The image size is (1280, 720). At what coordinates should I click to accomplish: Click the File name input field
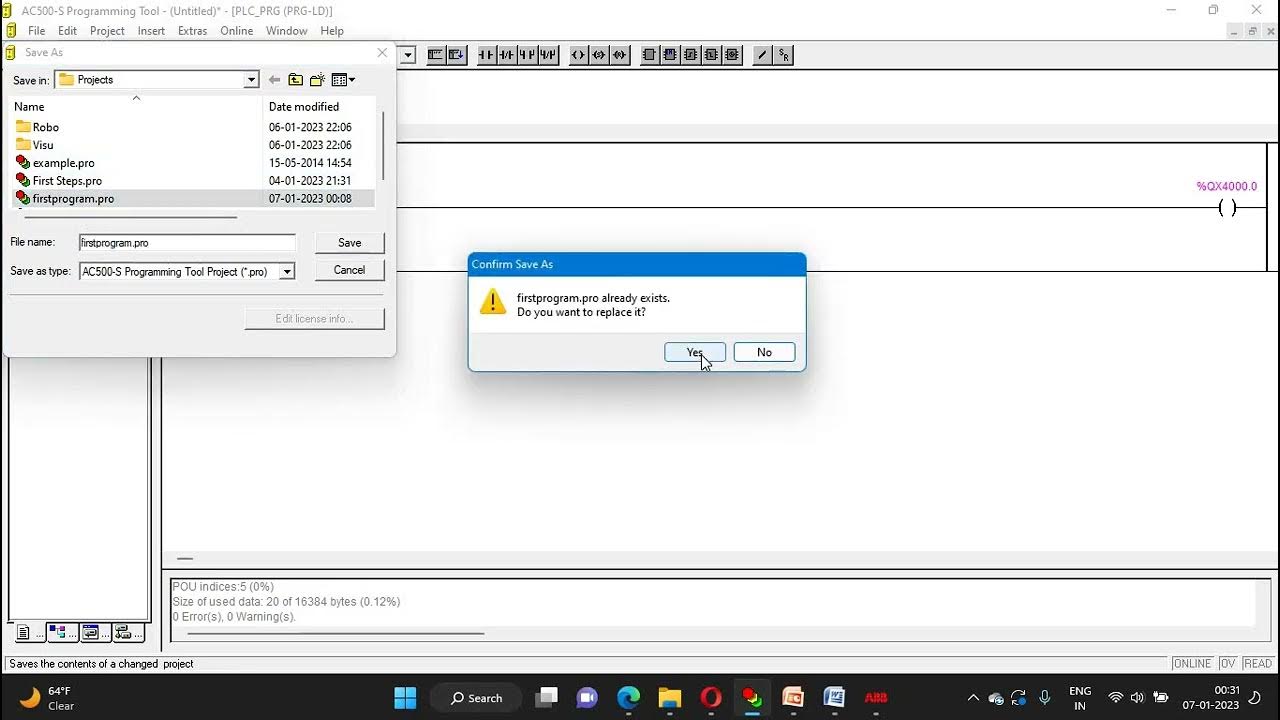click(187, 243)
